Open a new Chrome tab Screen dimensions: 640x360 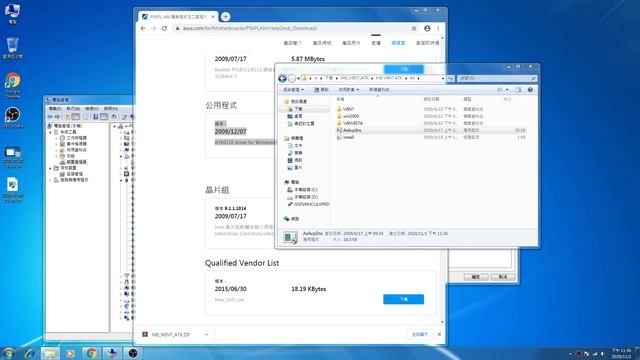(x=225, y=17)
